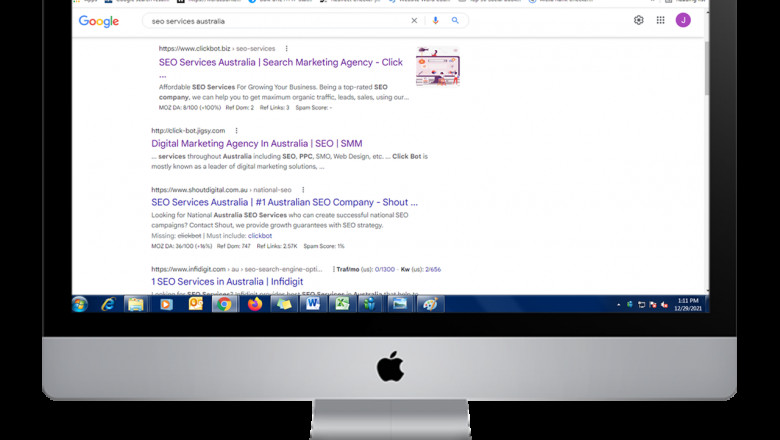
Task: Click 'Spam Score: 1%' metric text
Action: [x=324, y=246]
